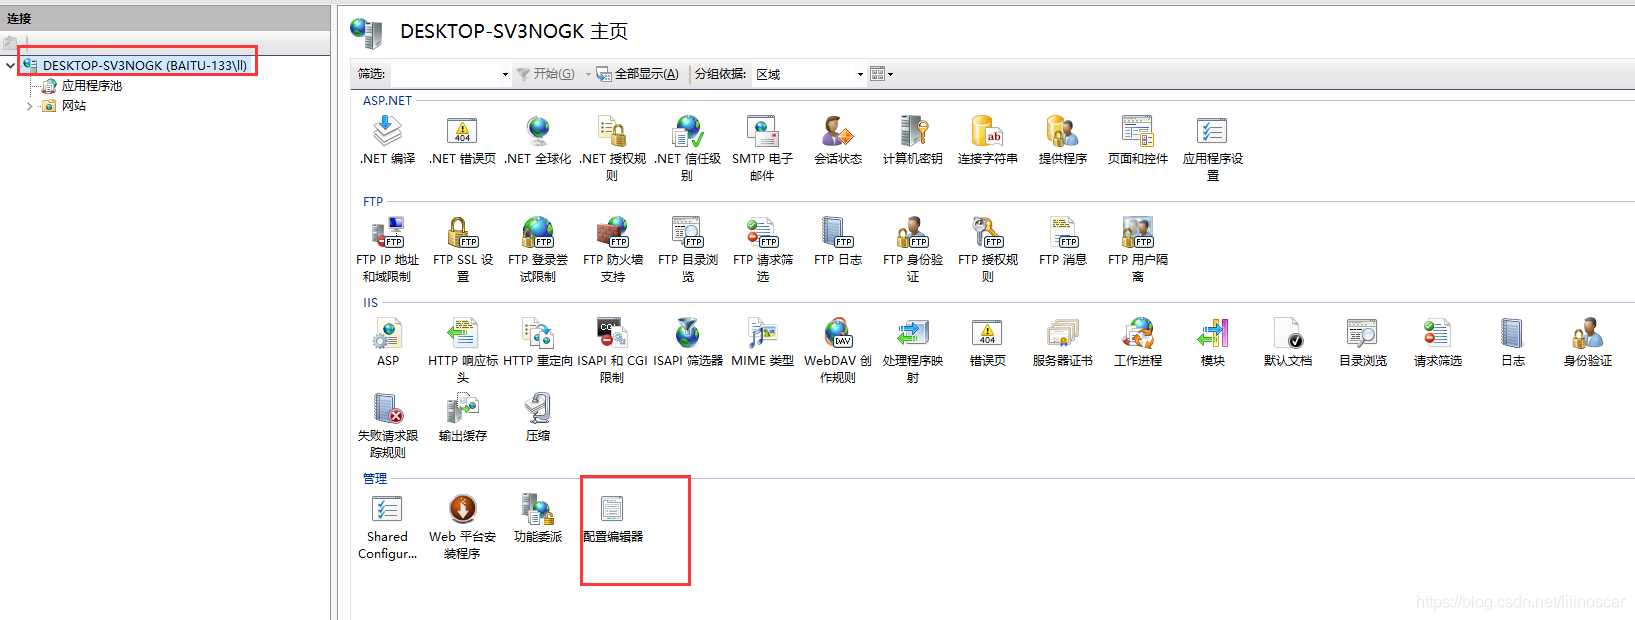The height and width of the screenshot is (620, 1635).
Task: Open ISAPI 和 CGI 限制
Action: (612, 350)
